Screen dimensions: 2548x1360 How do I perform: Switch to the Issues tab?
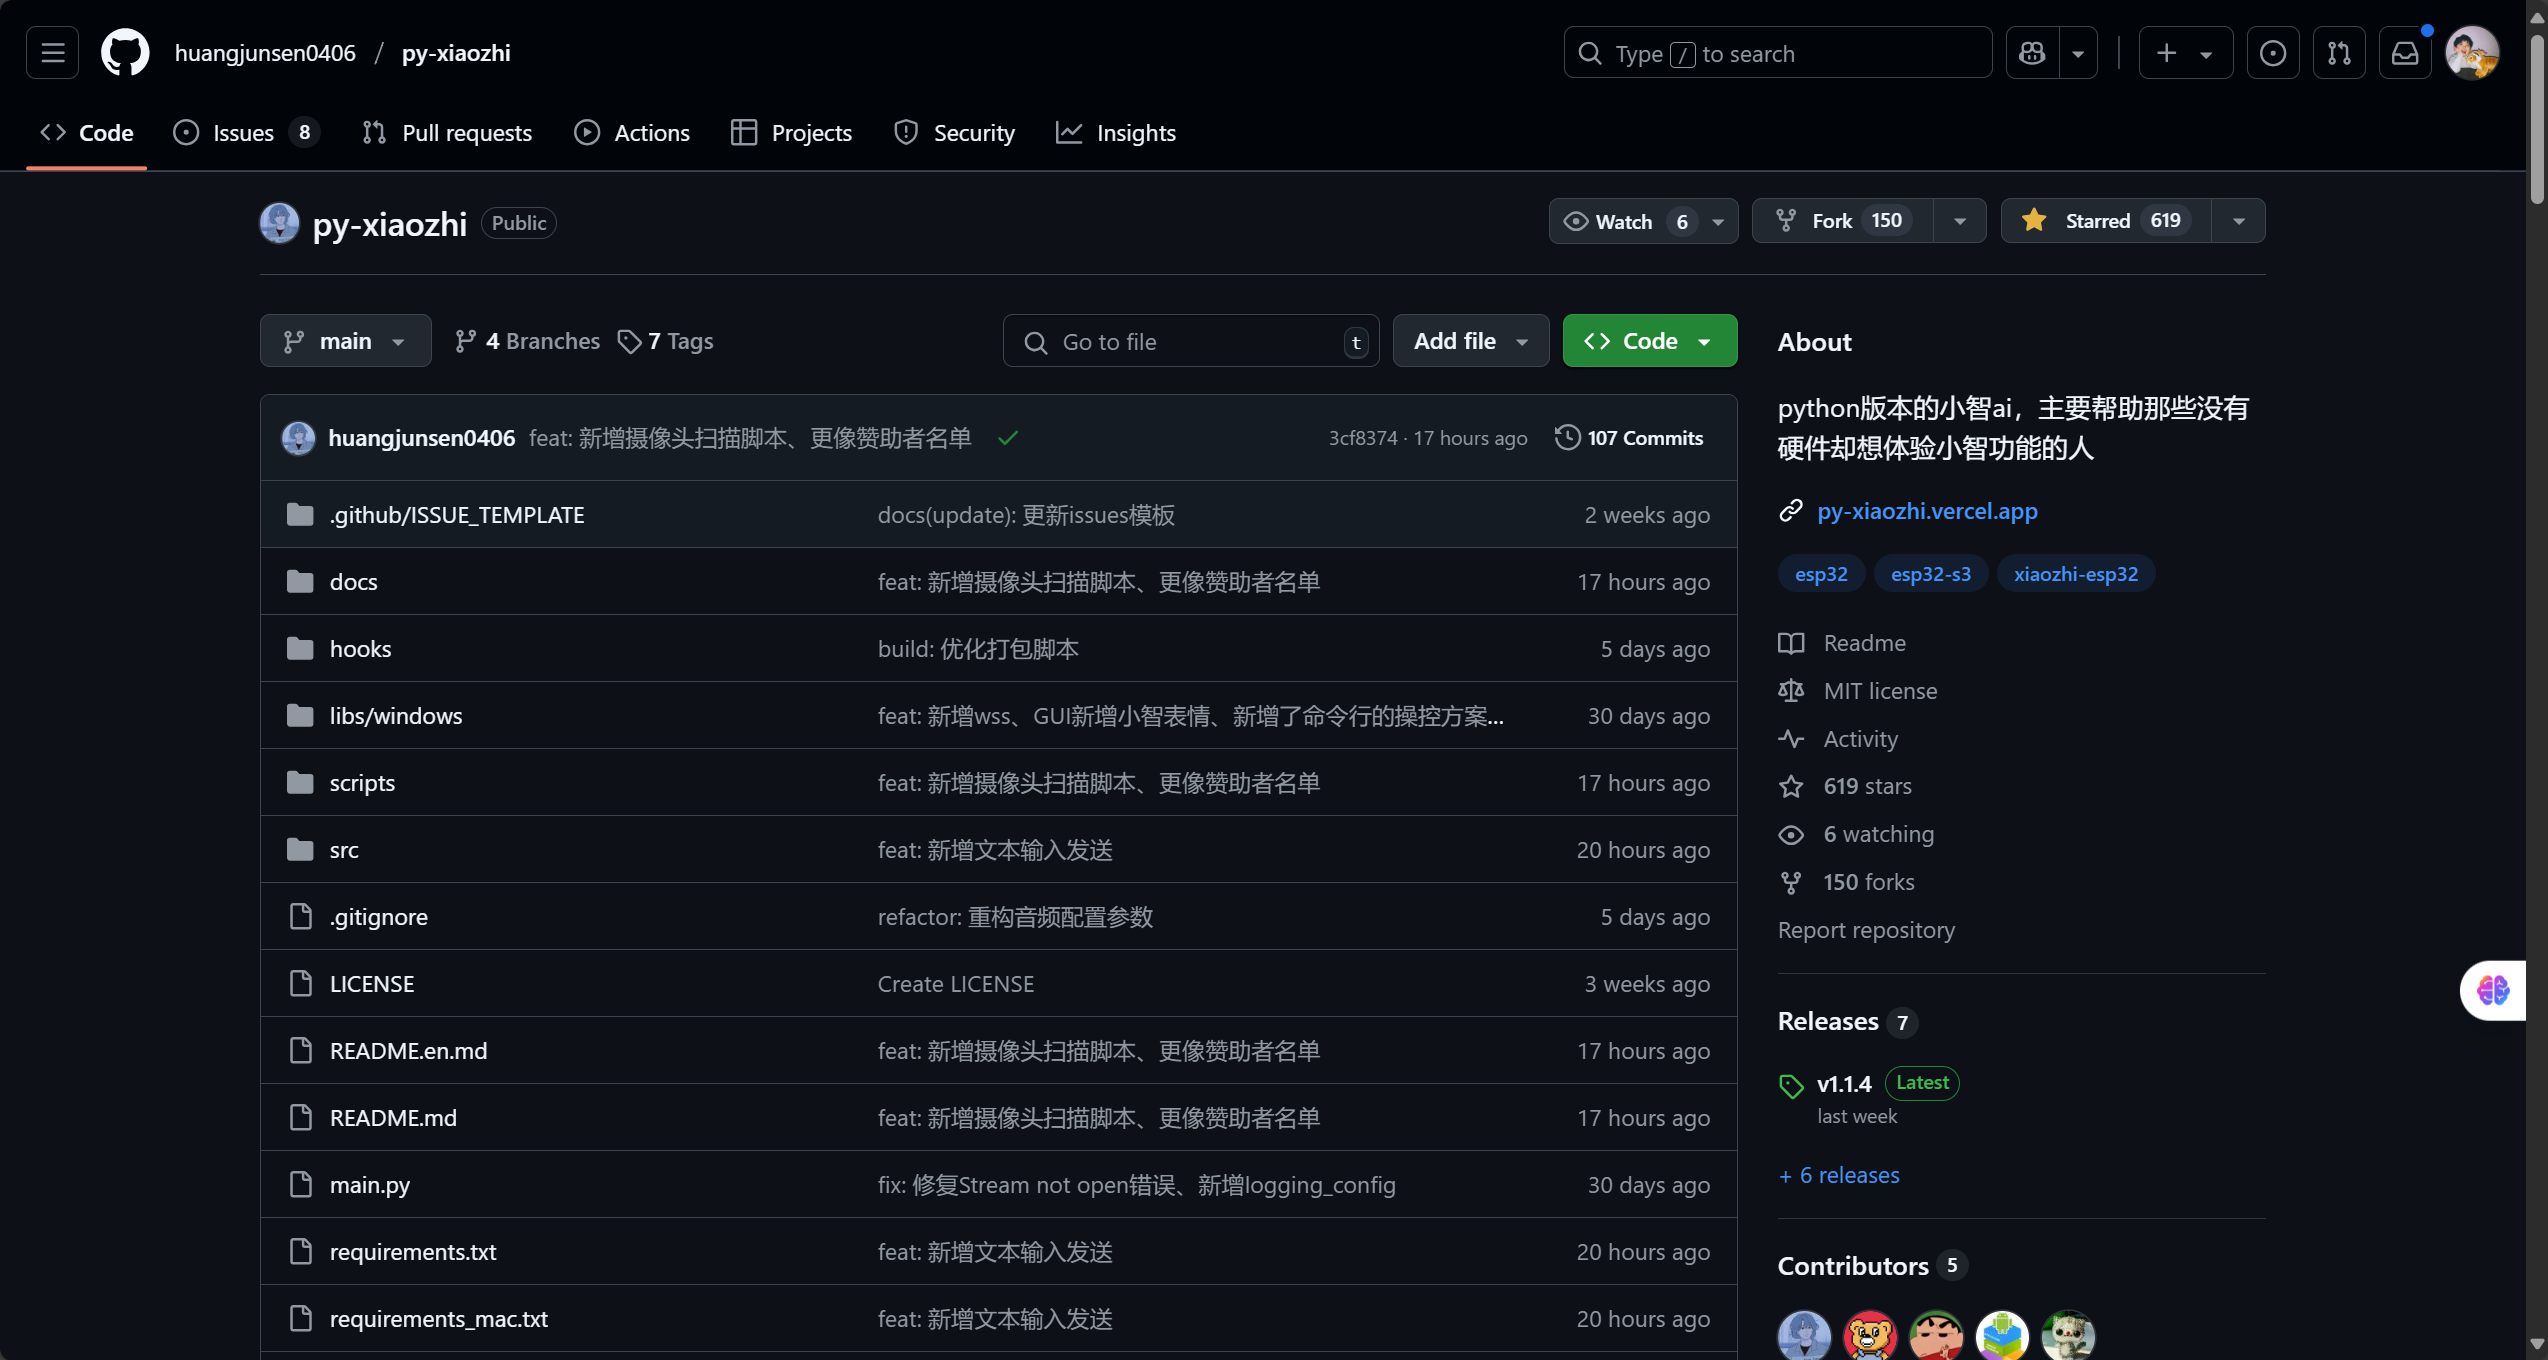point(244,133)
